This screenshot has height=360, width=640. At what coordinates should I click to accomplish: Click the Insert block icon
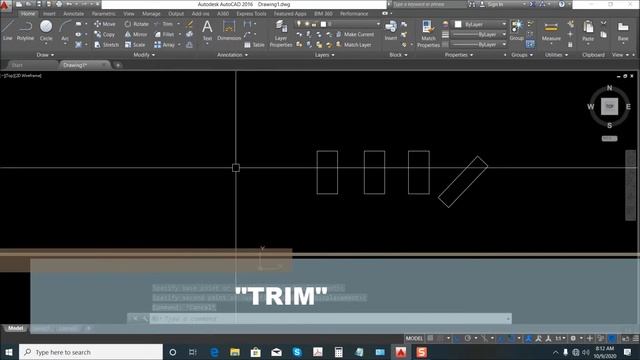391,30
